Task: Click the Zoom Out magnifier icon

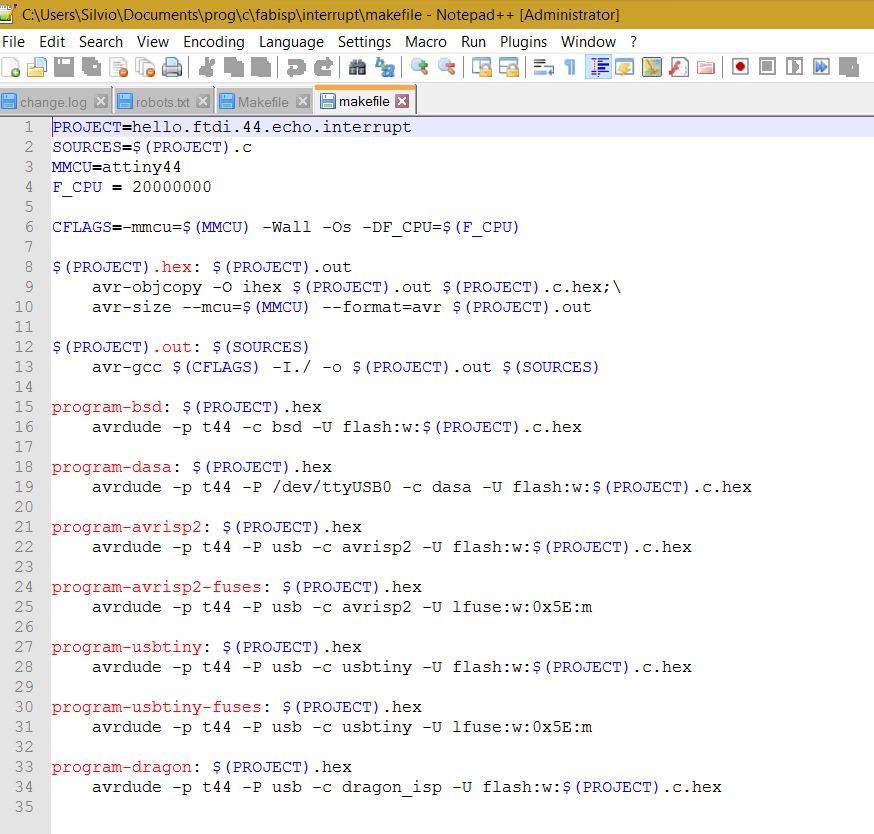Action: click(446, 67)
